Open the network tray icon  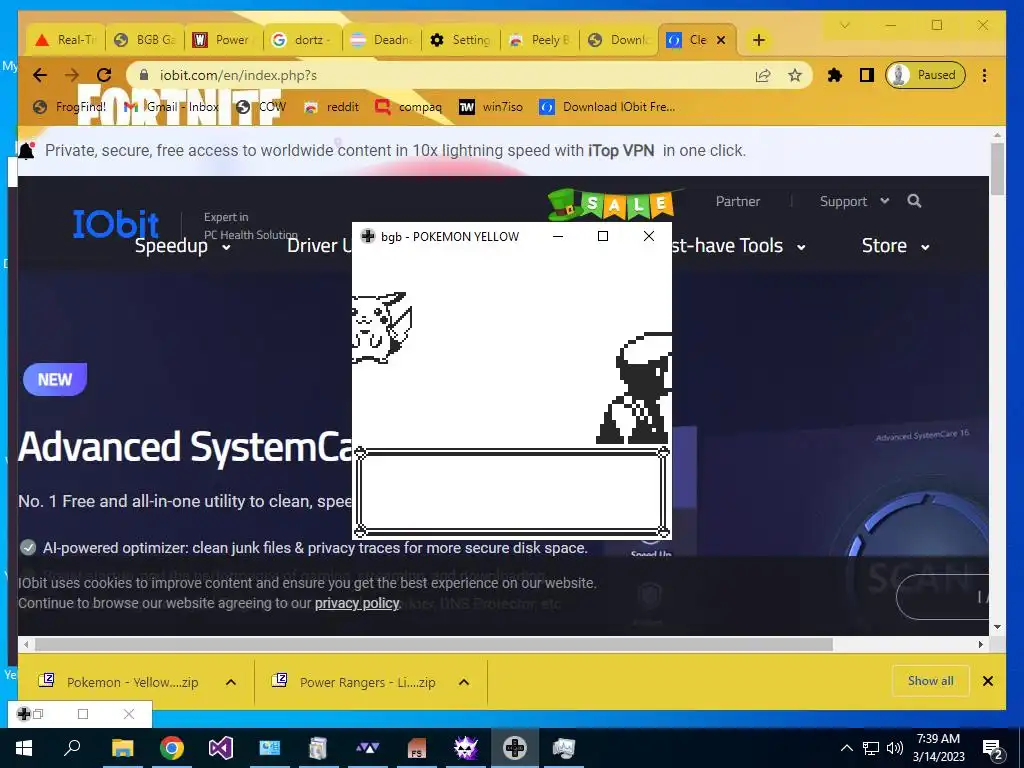pos(871,748)
